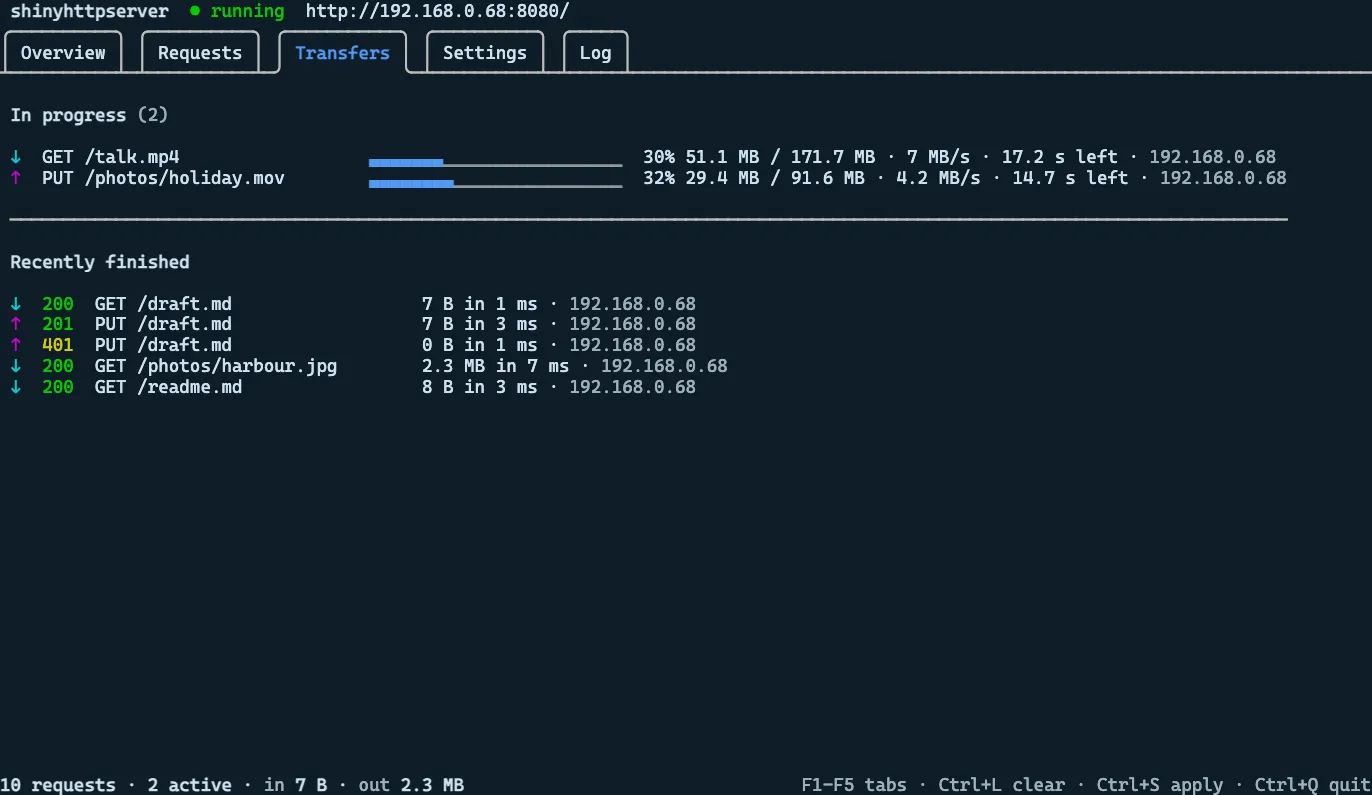The width and height of the screenshot is (1372, 795).
Task: Click "out 2.3 MB" in the status bar
Action: [x=411, y=785]
